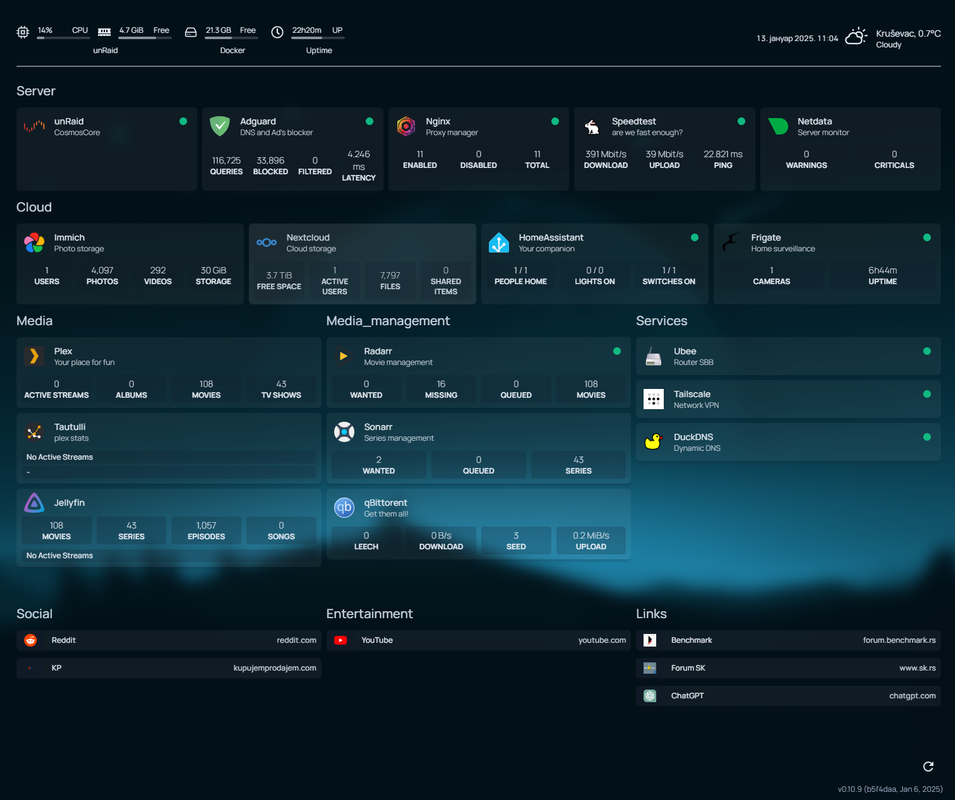Viewport: 955px width, 800px height.
Task: Click the Tautulli No Active Streams row
Action: click(x=169, y=457)
